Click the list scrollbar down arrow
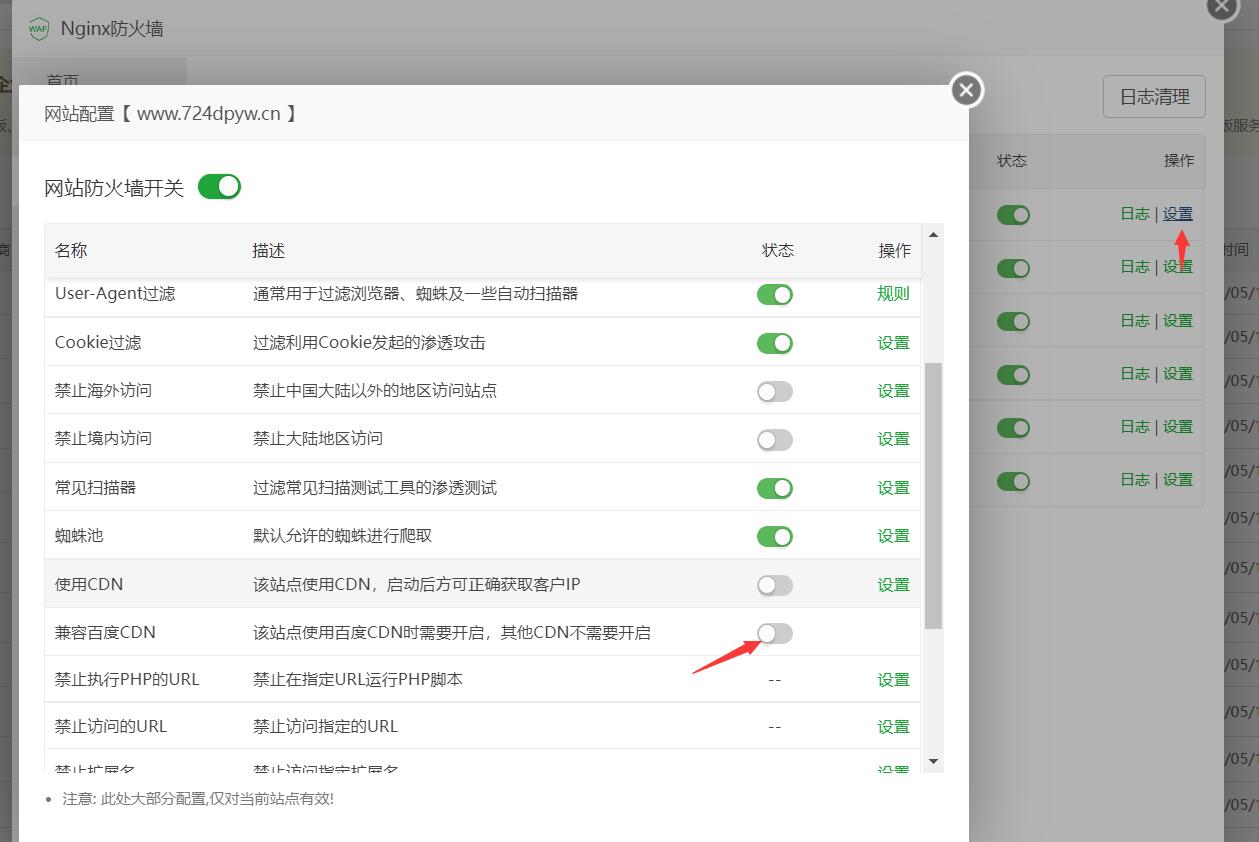This screenshot has width=1259, height=842. click(934, 762)
